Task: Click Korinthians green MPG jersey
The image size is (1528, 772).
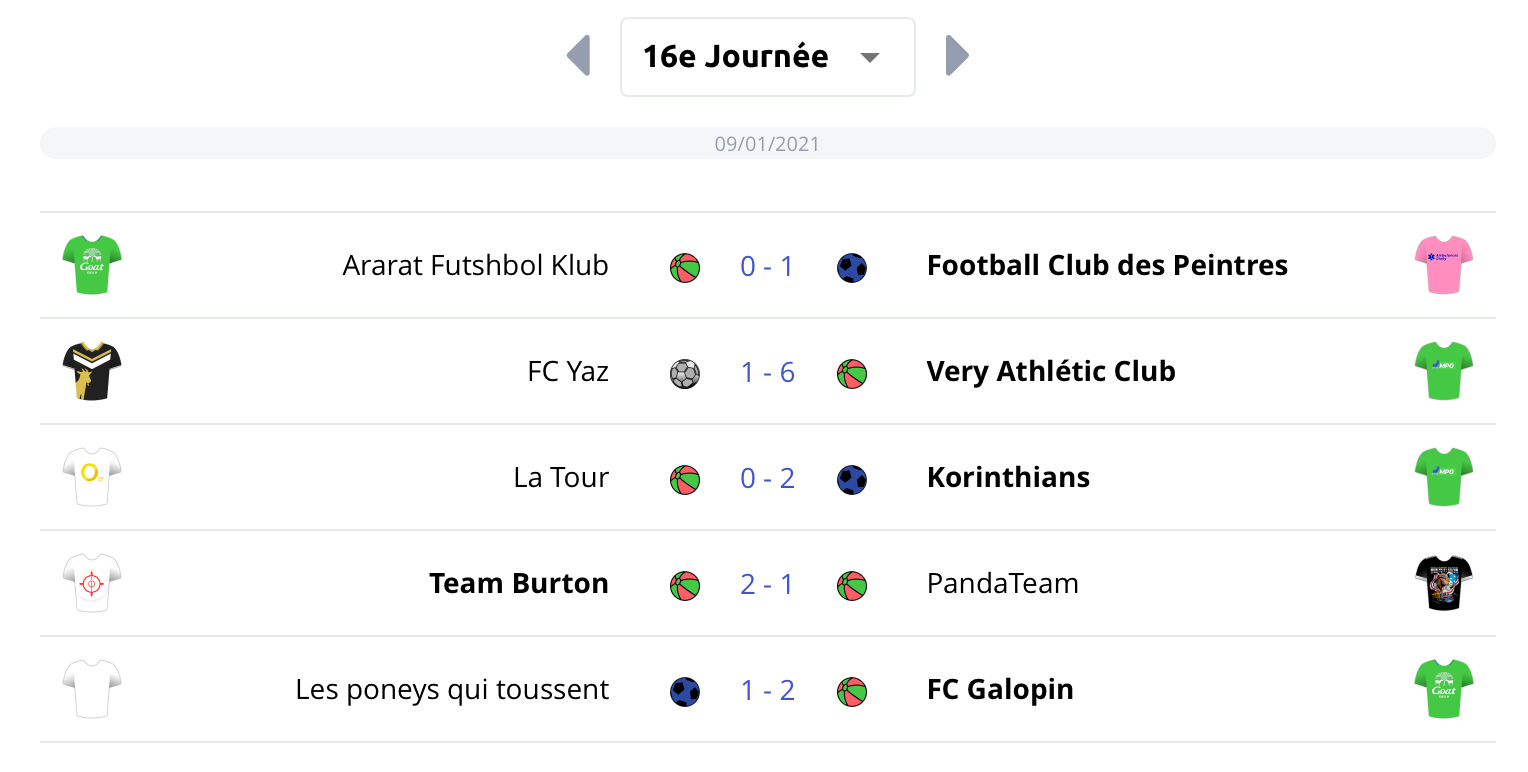Action: 1443,477
